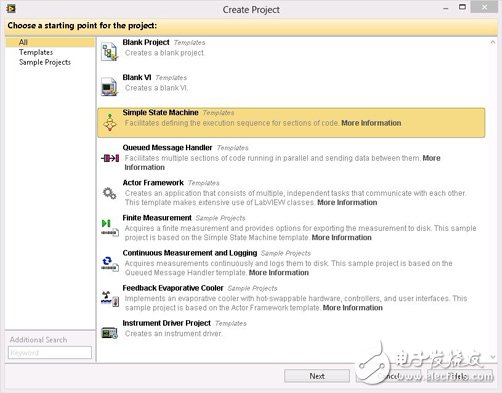Click the LabVIEW icon in title bar
The image size is (502, 393).
11,9
